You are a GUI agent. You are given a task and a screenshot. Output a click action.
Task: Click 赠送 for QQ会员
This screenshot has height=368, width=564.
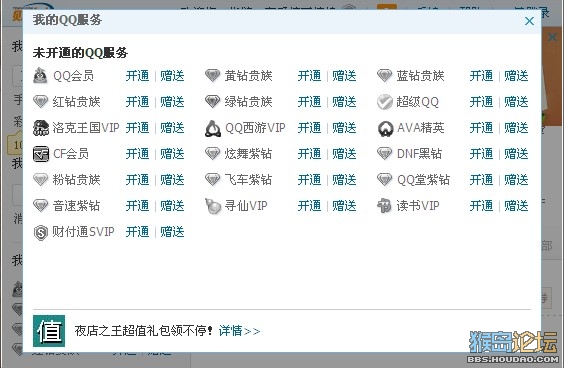click(x=172, y=76)
